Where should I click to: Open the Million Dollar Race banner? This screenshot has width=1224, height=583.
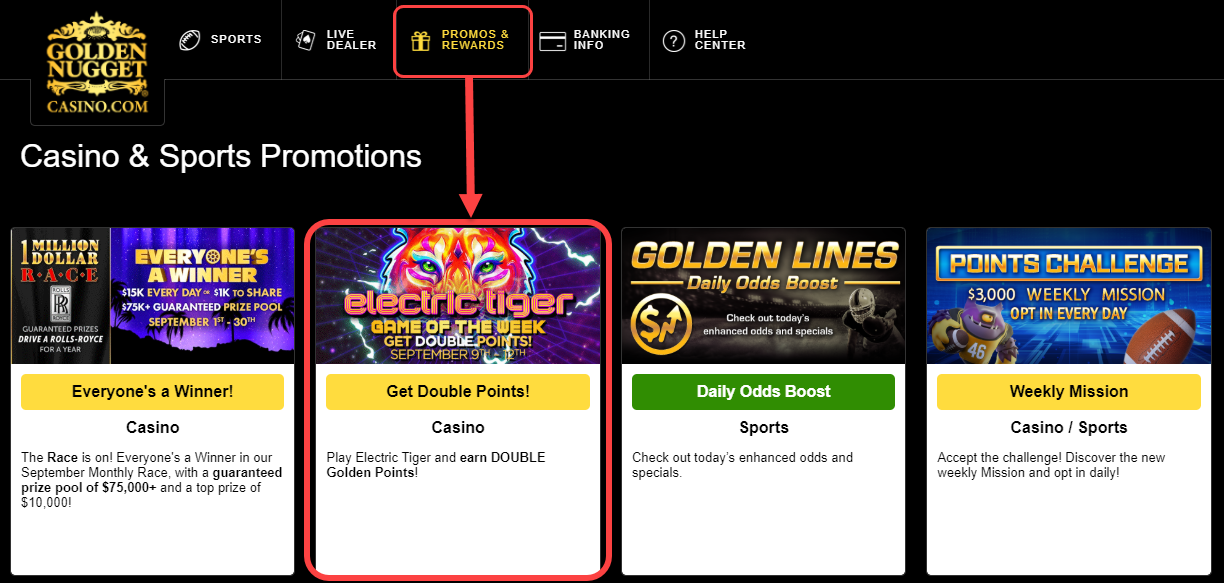[x=153, y=296]
